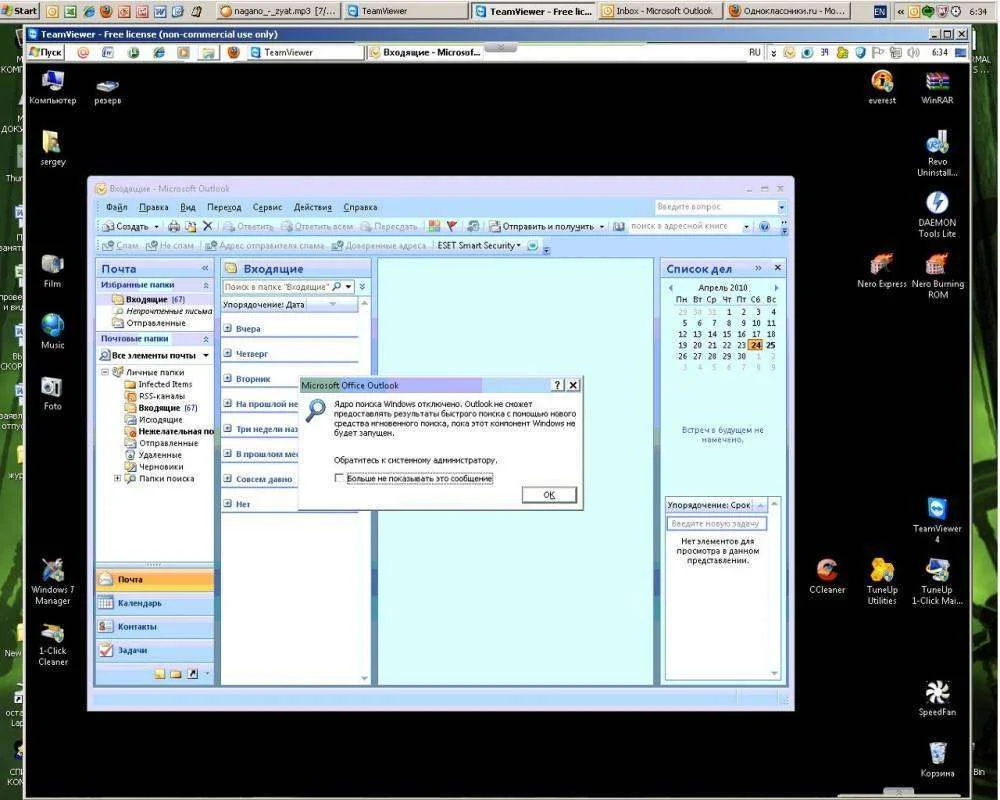Open the Справка menu
The image size is (1000, 800).
(360, 207)
